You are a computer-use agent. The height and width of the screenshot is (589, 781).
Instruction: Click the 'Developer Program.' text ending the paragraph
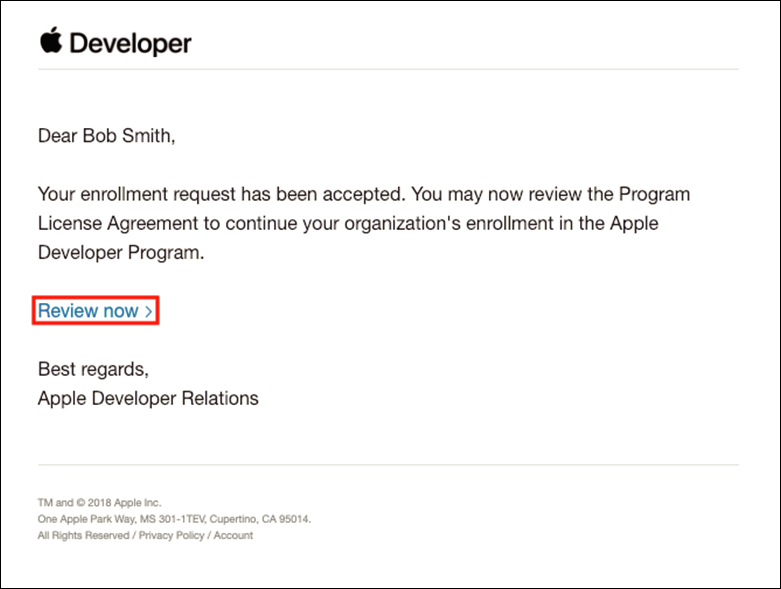[x=121, y=253]
